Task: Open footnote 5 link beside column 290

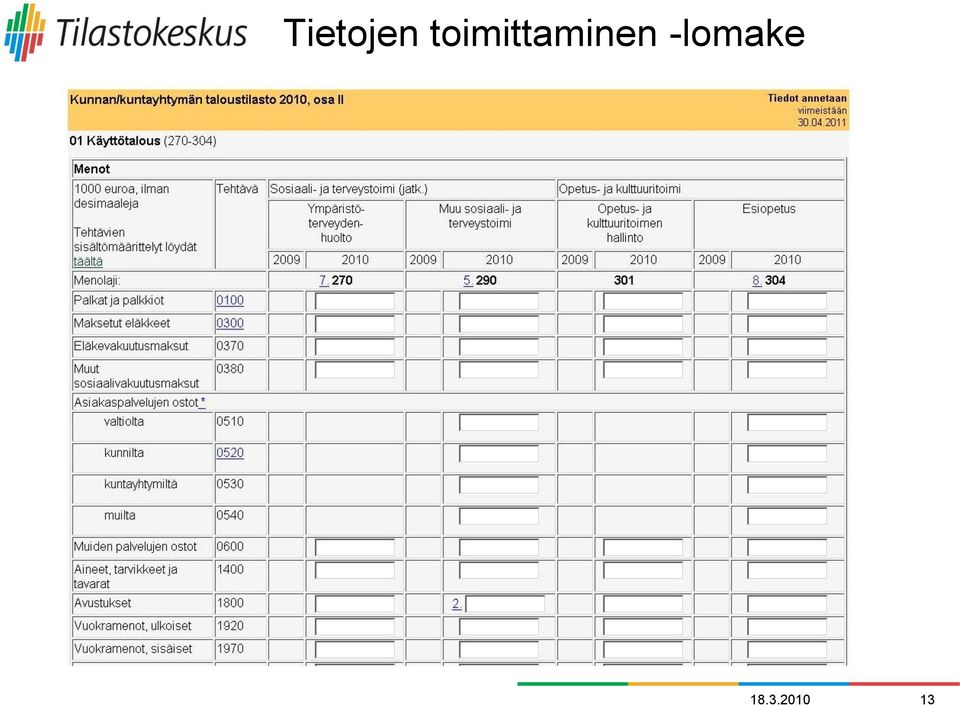Action: 468,280
